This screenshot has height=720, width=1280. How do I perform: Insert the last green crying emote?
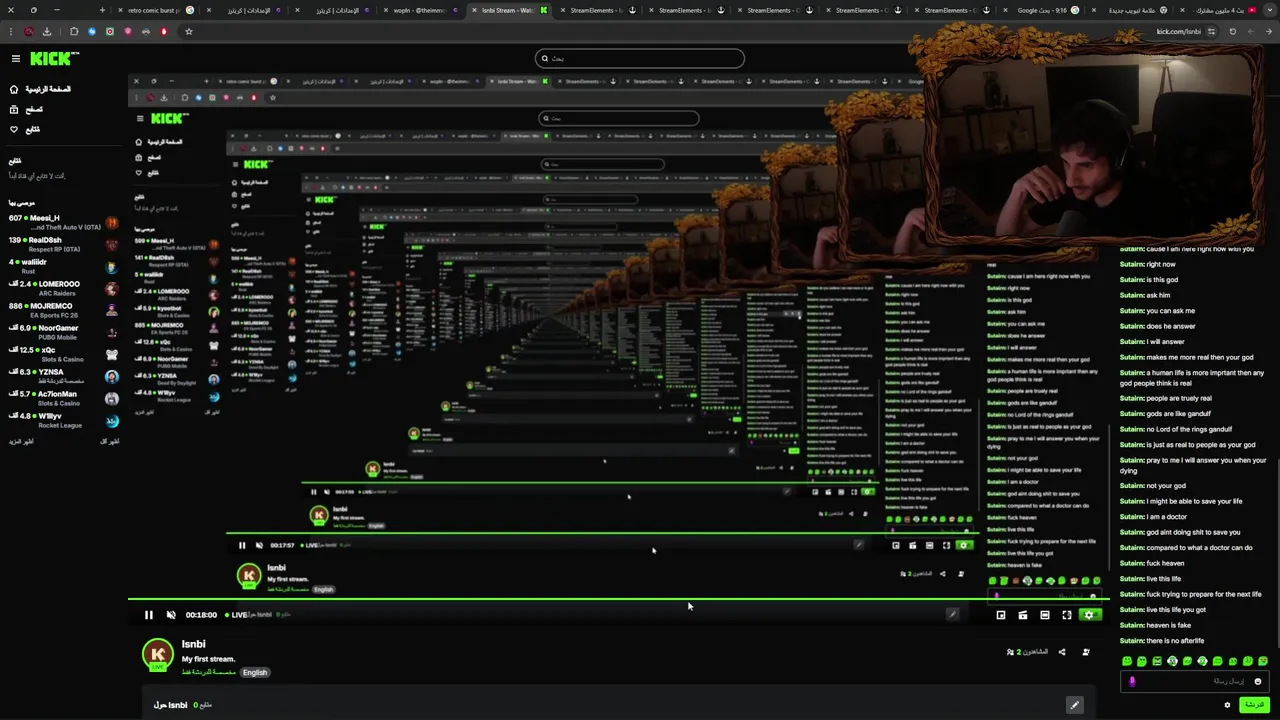pos(1263,661)
